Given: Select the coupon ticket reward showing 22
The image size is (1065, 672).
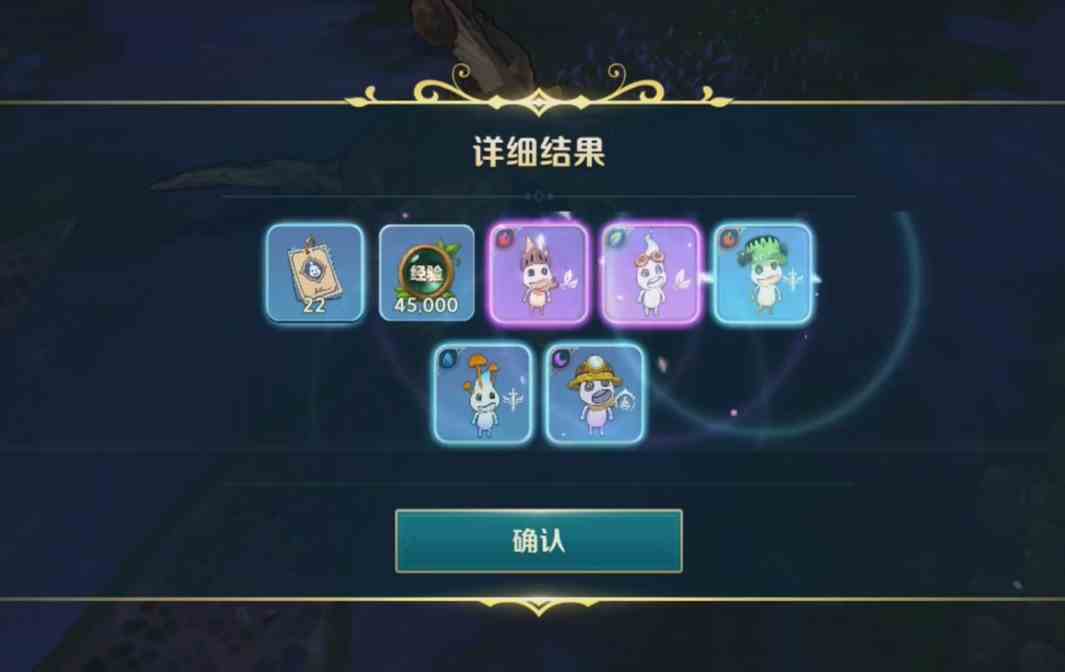Looking at the screenshot, I should tap(314, 272).
